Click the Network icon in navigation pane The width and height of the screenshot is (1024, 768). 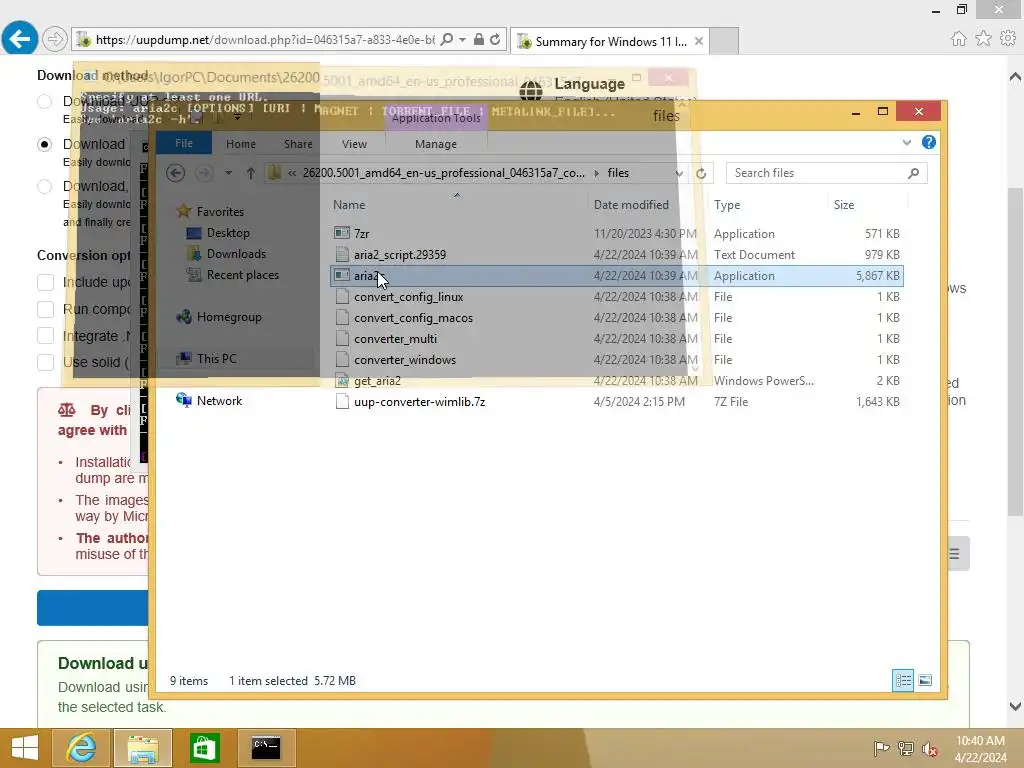(x=184, y=400)
